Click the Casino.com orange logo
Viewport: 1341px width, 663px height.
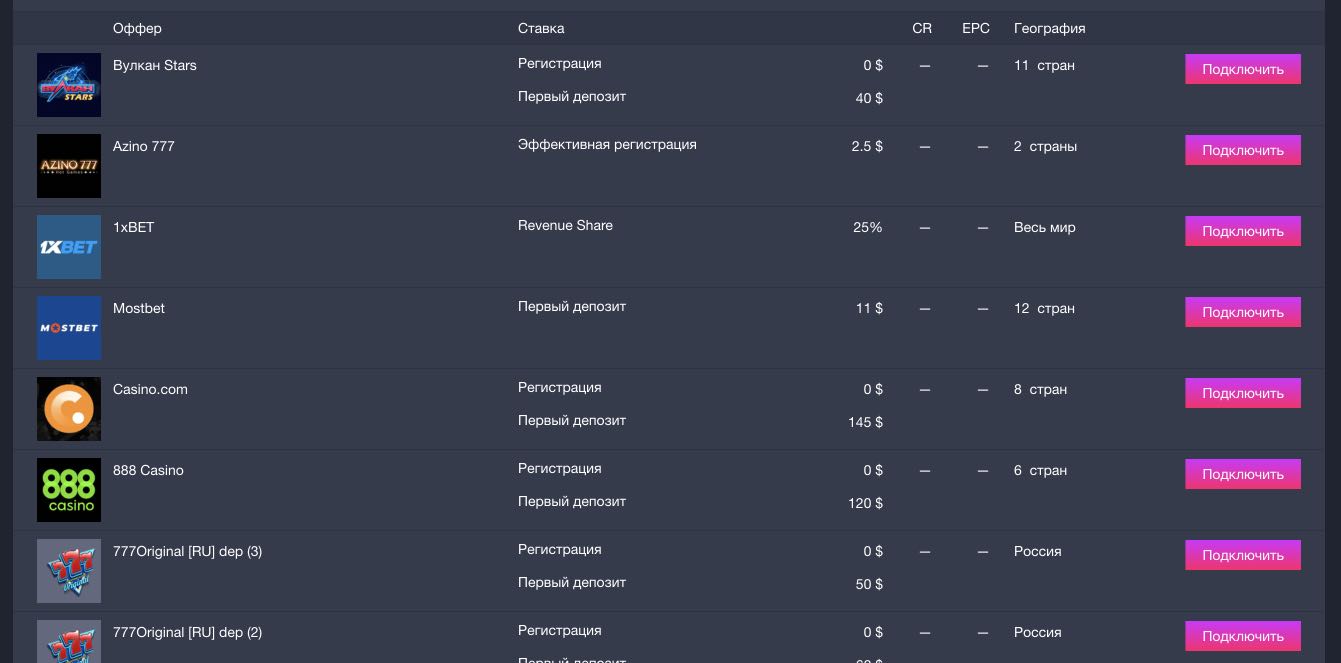[x=69, y=409]
